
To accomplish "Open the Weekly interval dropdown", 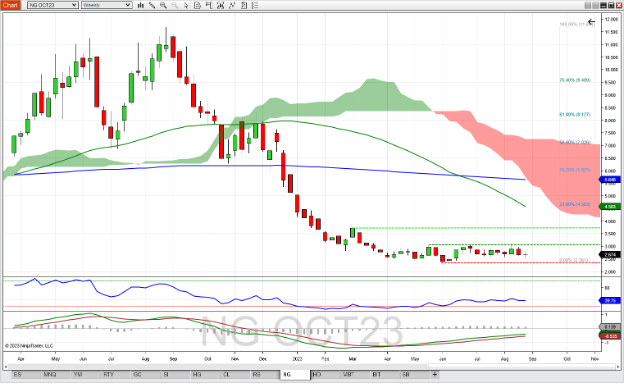I will click(x=107, y=5).
